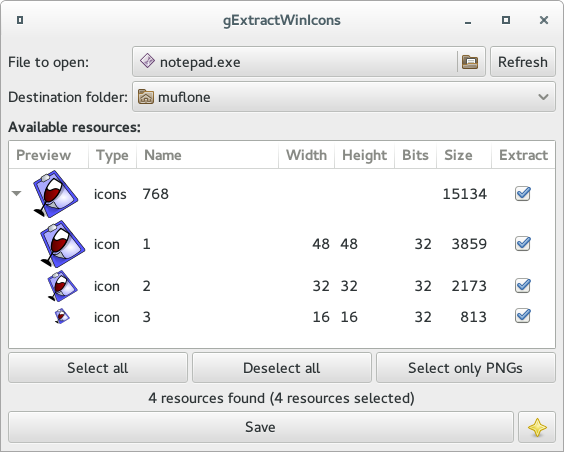Select the 16x16 icon 3 preview
Image resolution: width=564 pixels, height=452 pixels.
pos(62,316)
